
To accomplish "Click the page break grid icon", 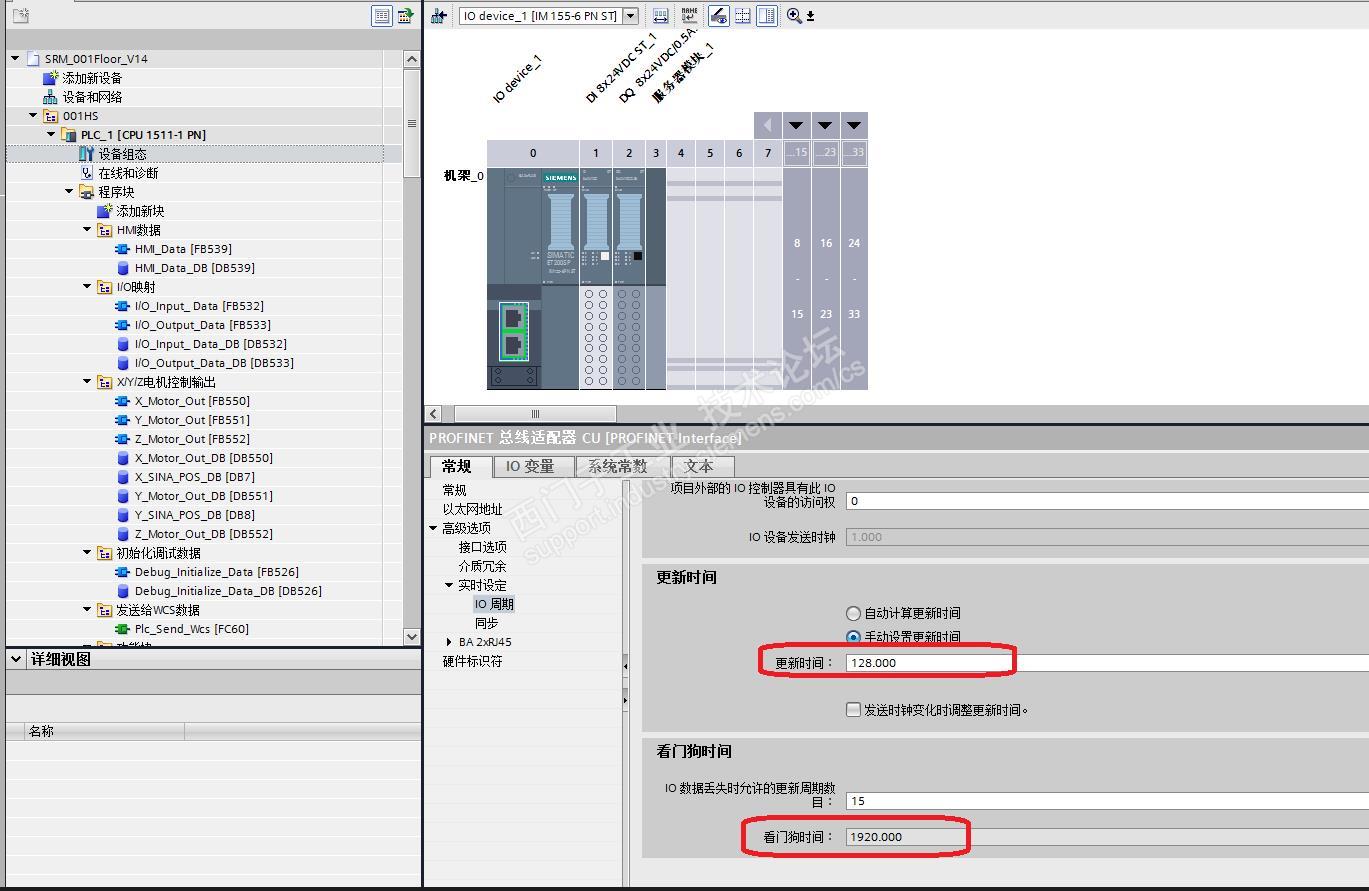I will click(x=743, y=16).
